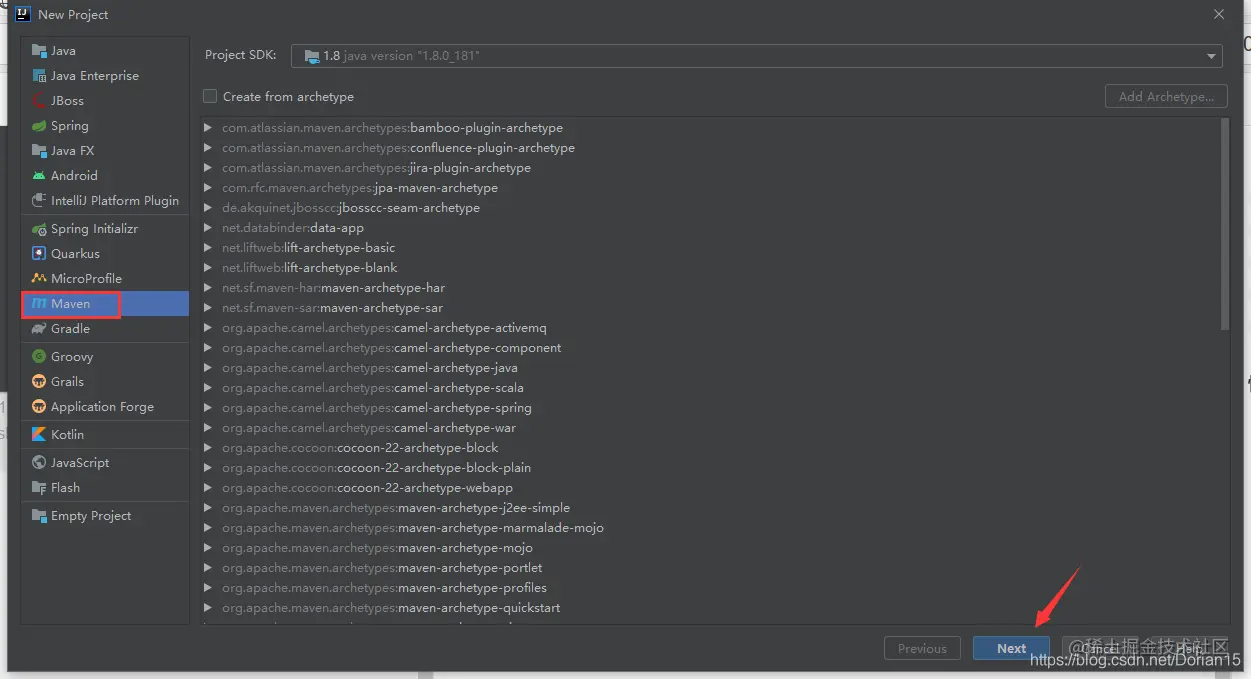This screenshot has height=679, width=1251.
Task: Click the archetype list vertical scrollbar
Action: coord(1225,224)
